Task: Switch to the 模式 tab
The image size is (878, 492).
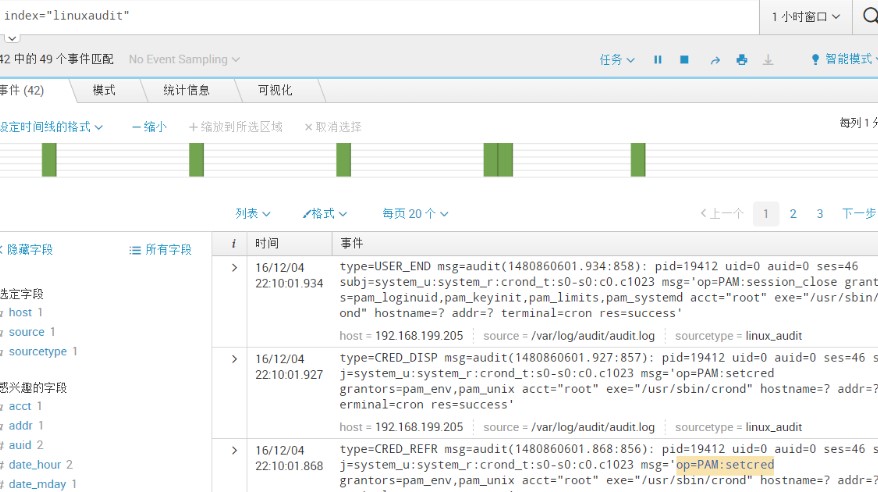Action: (x=104, y=90)
